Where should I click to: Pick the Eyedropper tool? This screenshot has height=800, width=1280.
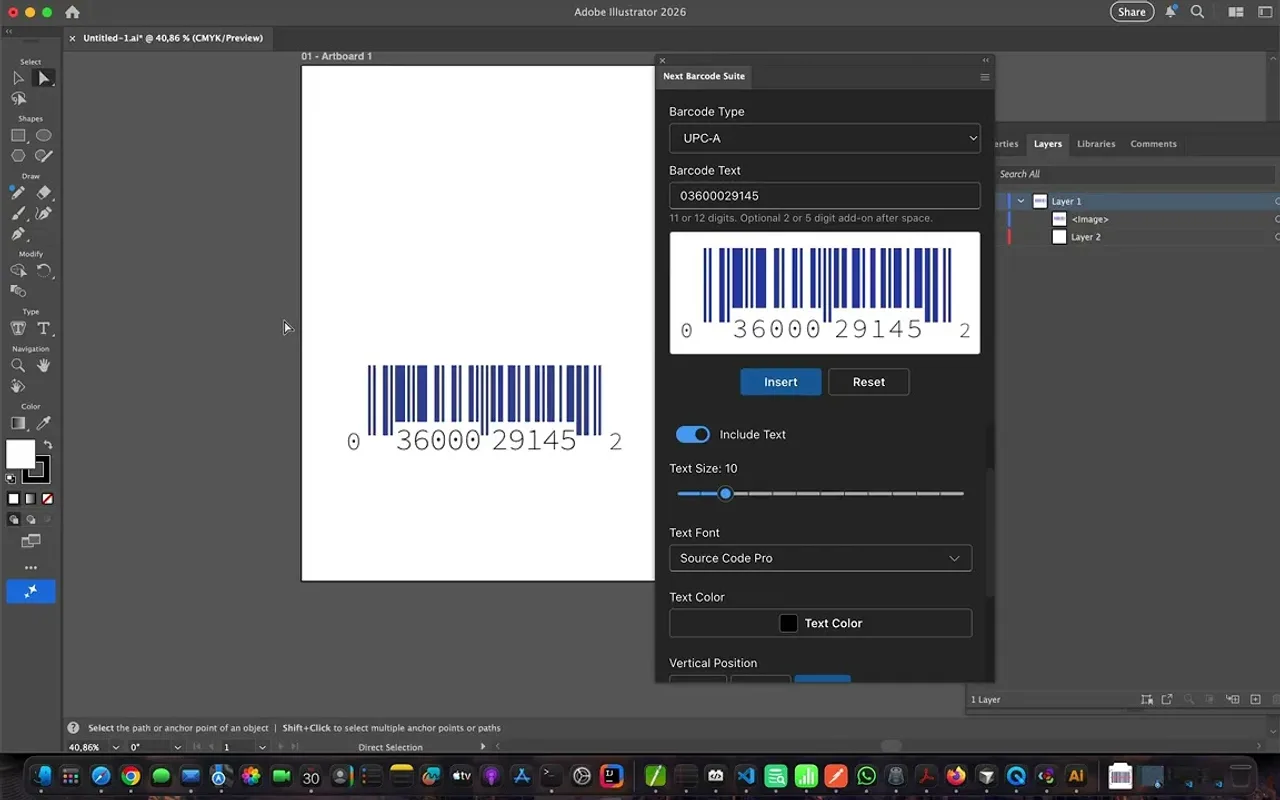click(44, 423)
